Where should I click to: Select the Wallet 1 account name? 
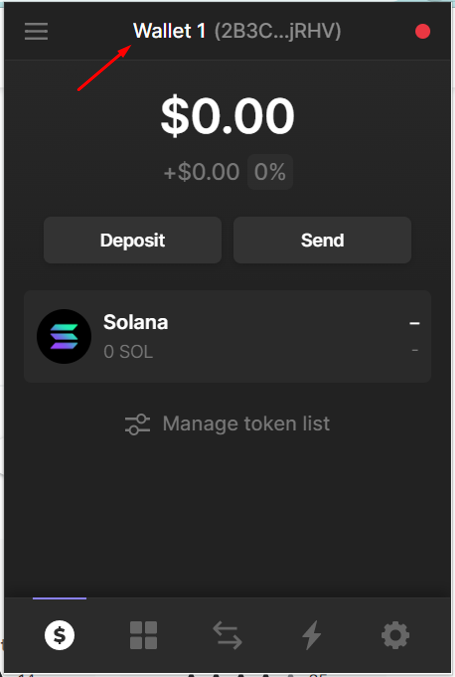[x=169, y=31]
